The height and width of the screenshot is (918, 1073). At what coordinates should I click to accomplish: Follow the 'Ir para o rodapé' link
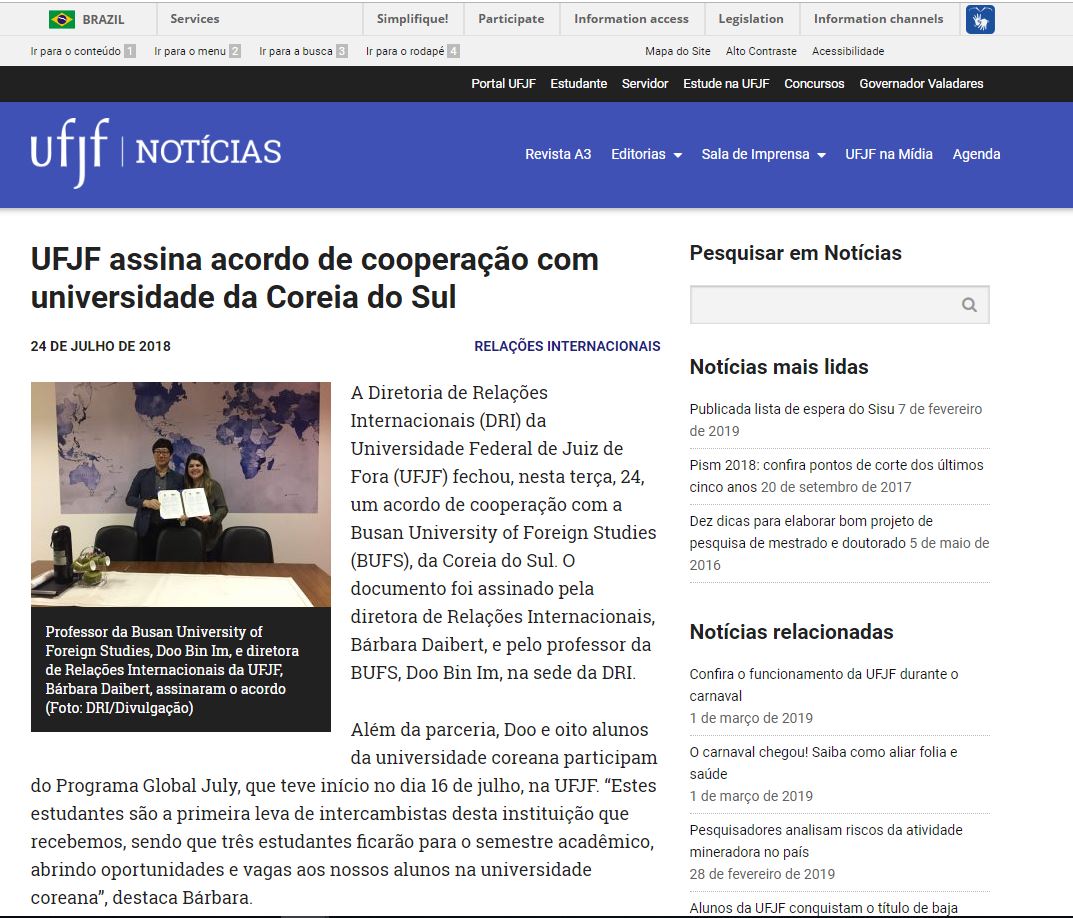click(413, 51)
